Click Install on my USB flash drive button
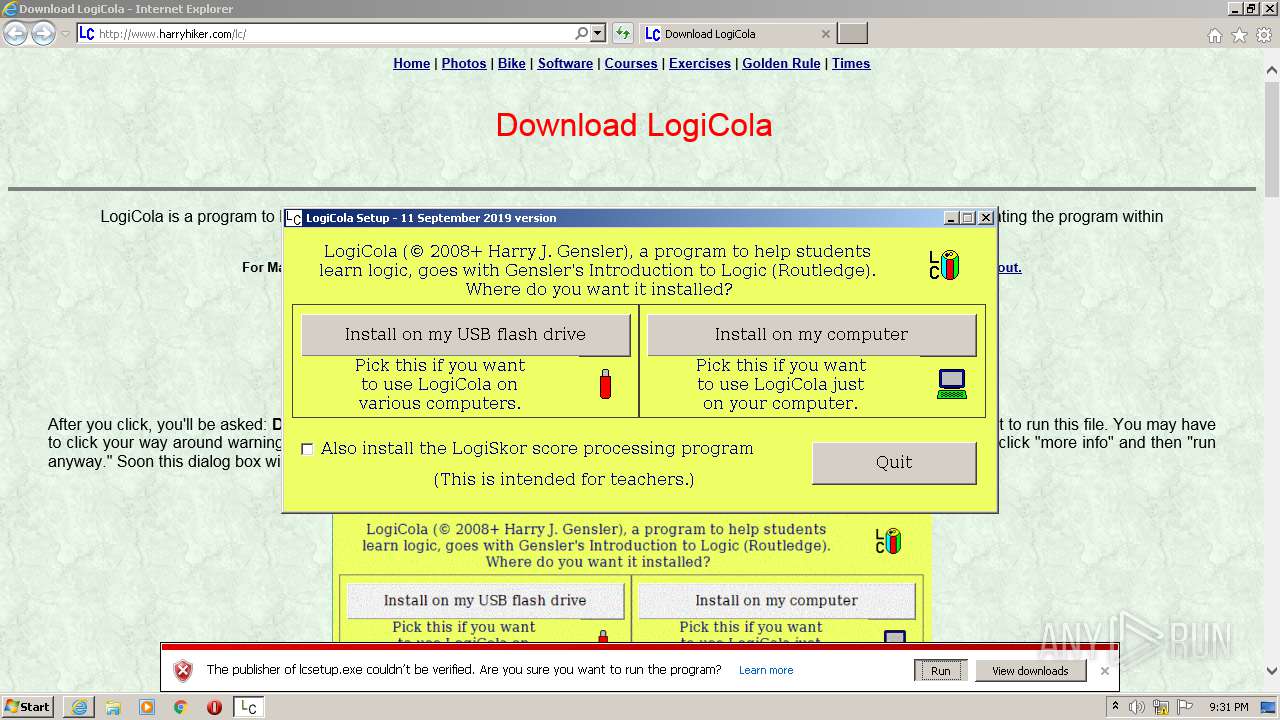Viewport: 1280px width, 720px height. [x=466, y=335]
